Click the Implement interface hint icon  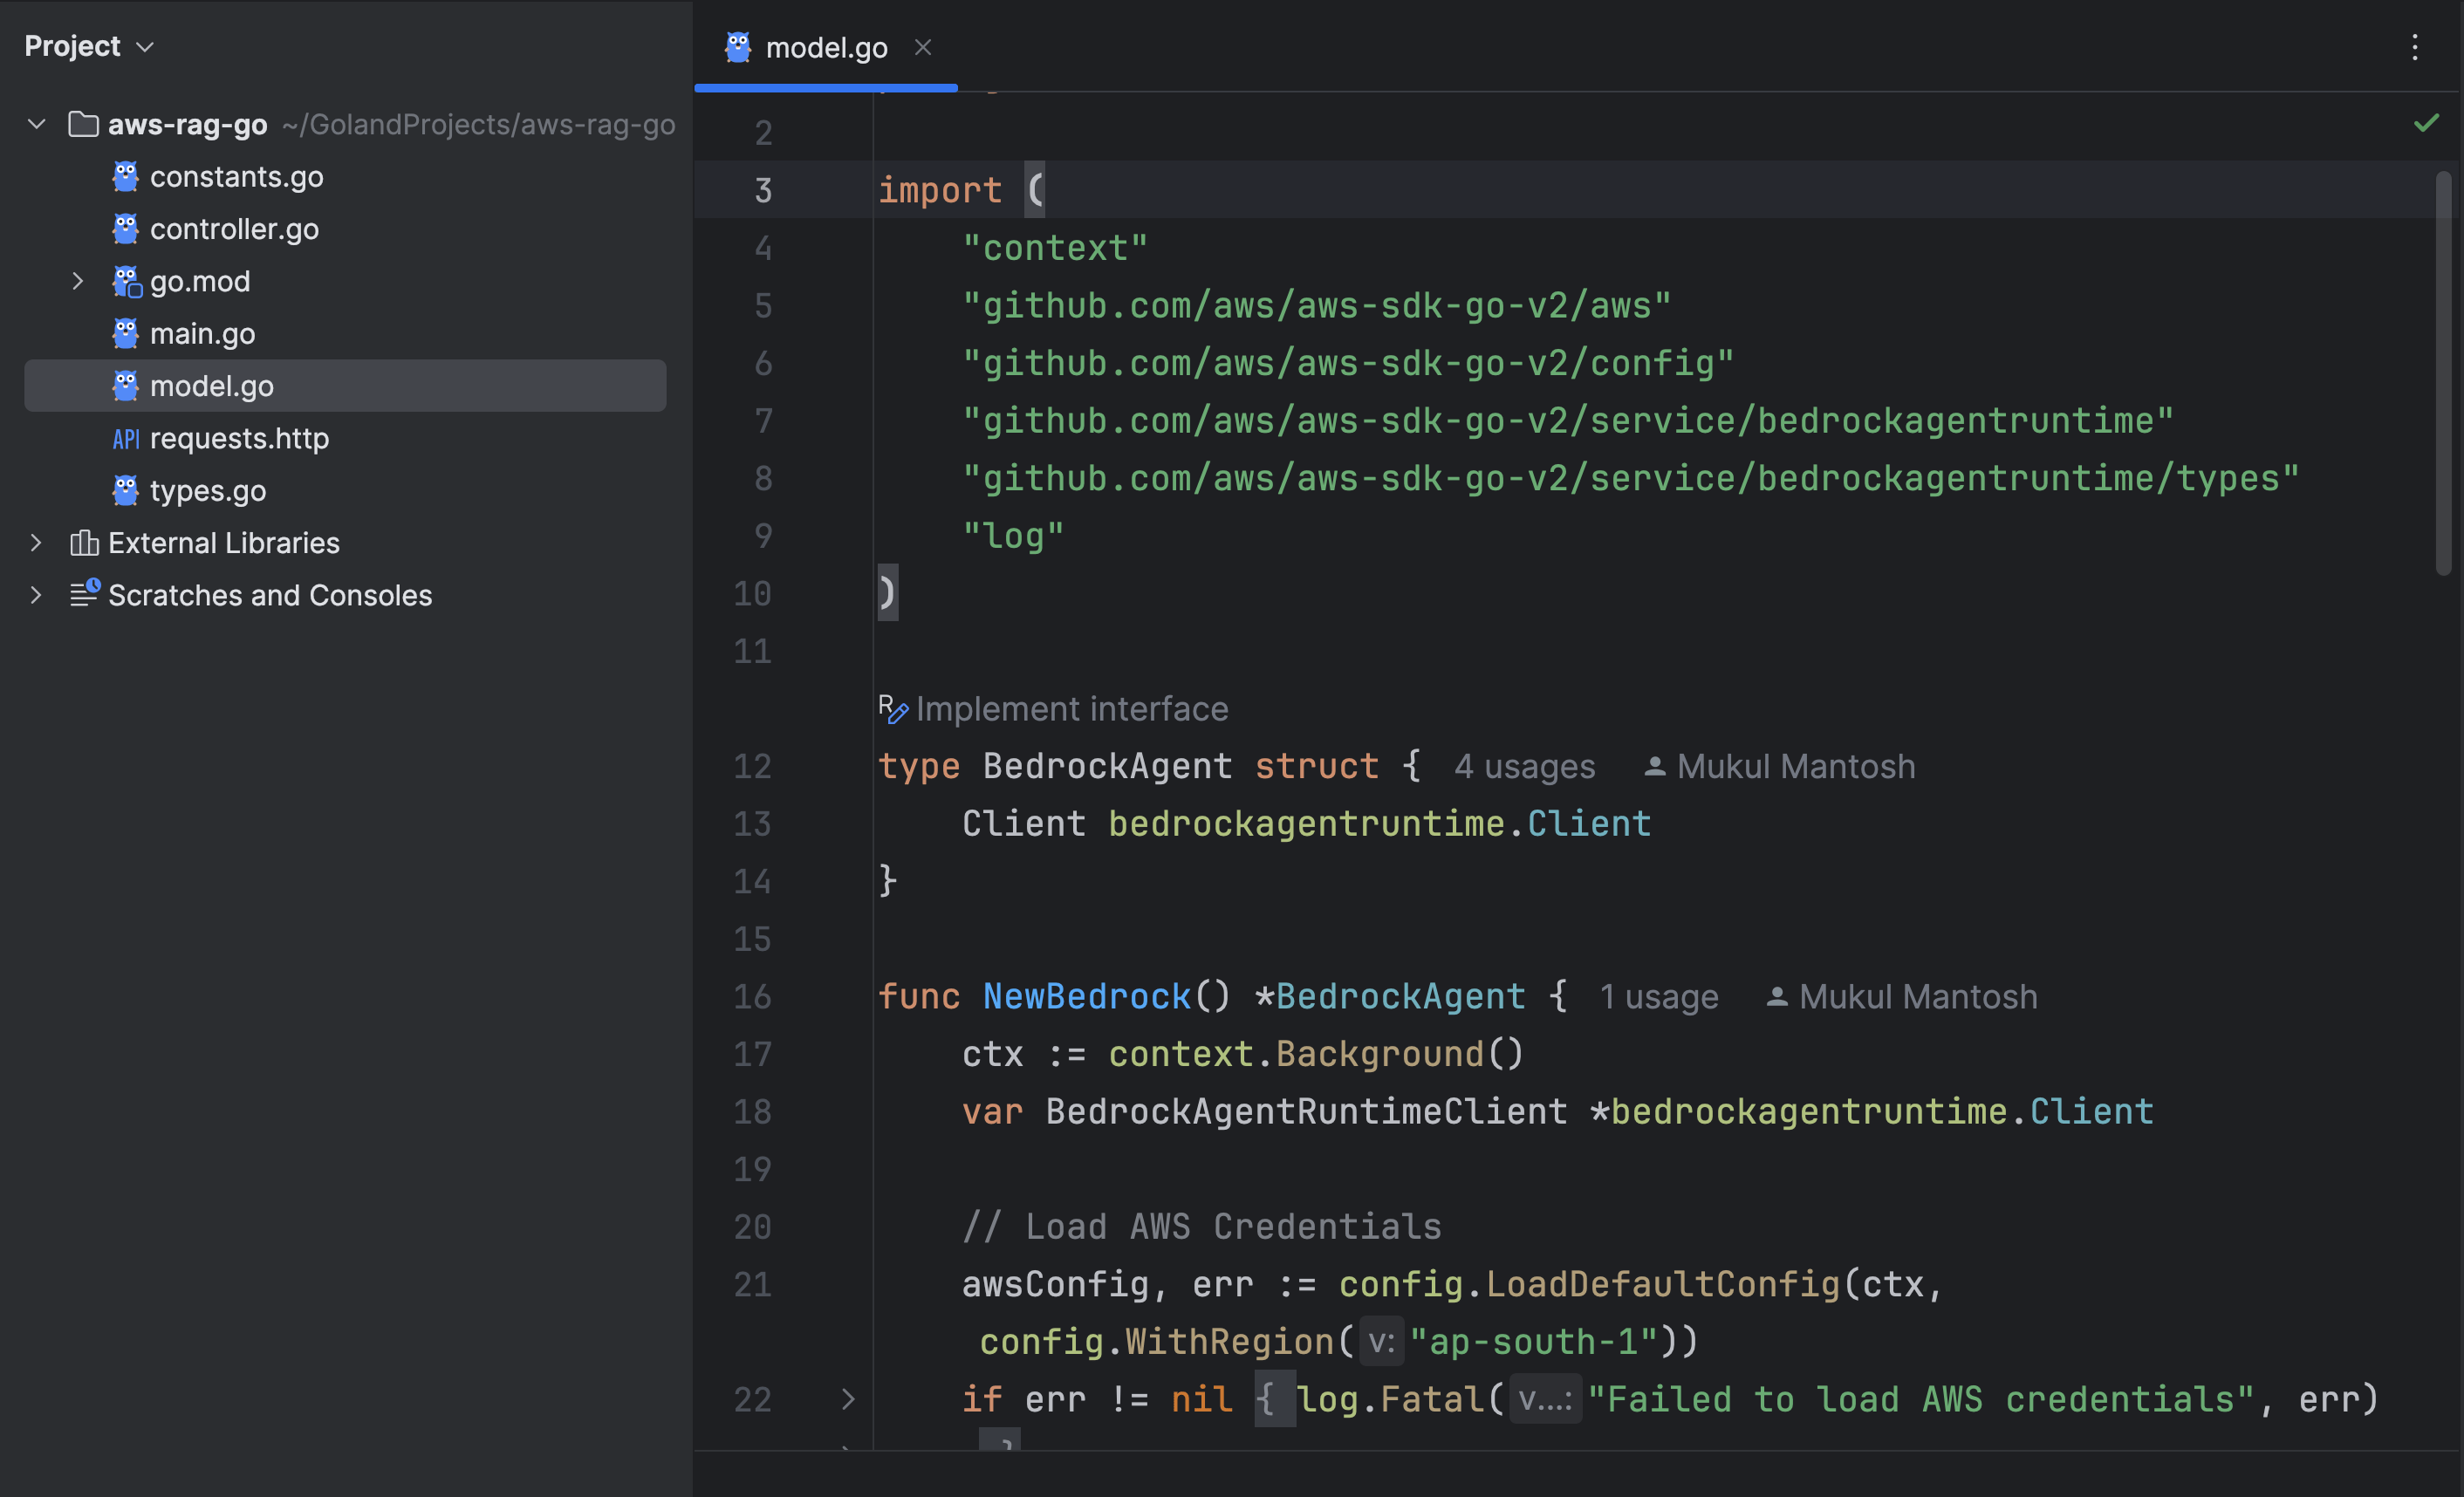click(x=892, y=709)
